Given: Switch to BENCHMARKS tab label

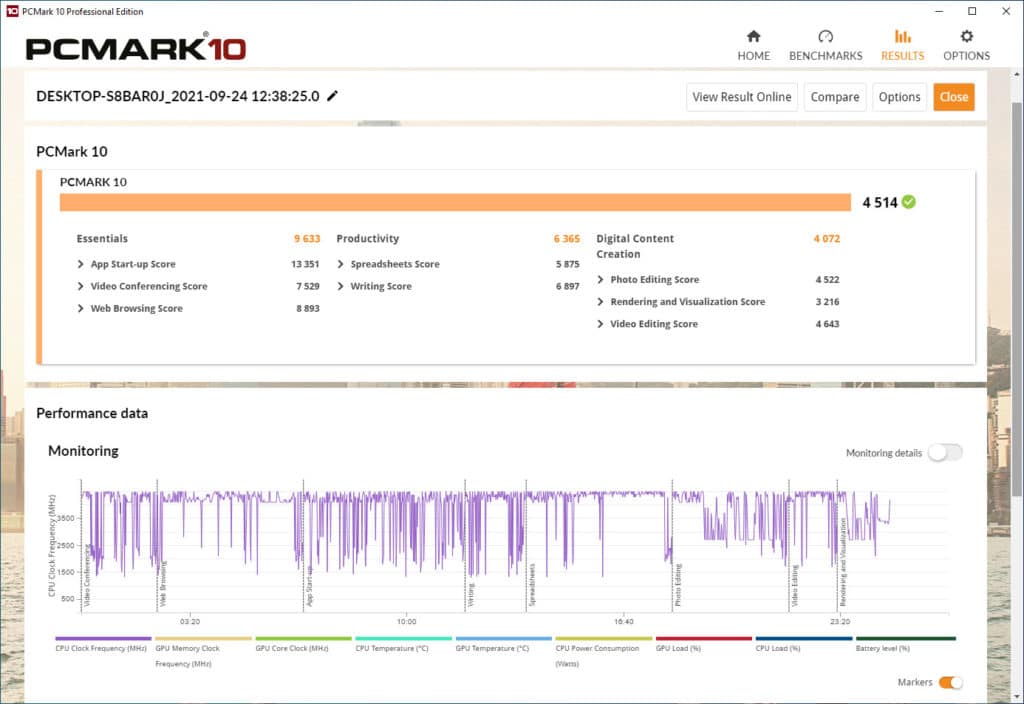Looking at the screenshot, I should click(x=825, y=56).
